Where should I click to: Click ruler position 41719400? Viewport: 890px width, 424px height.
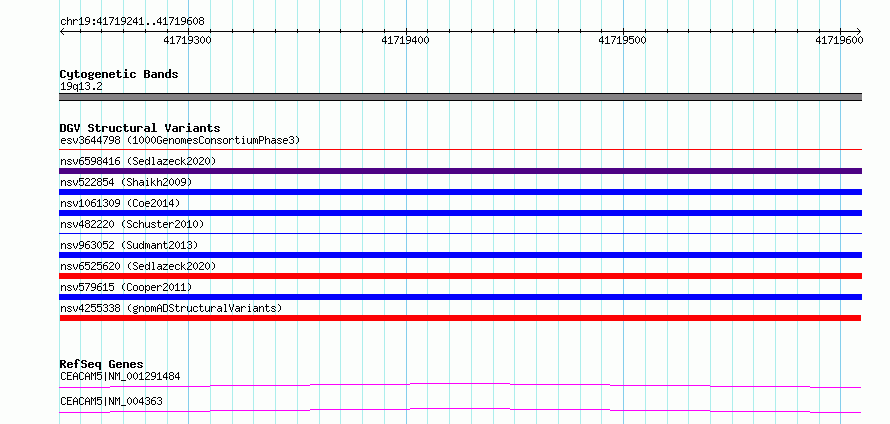pos(405,40)
